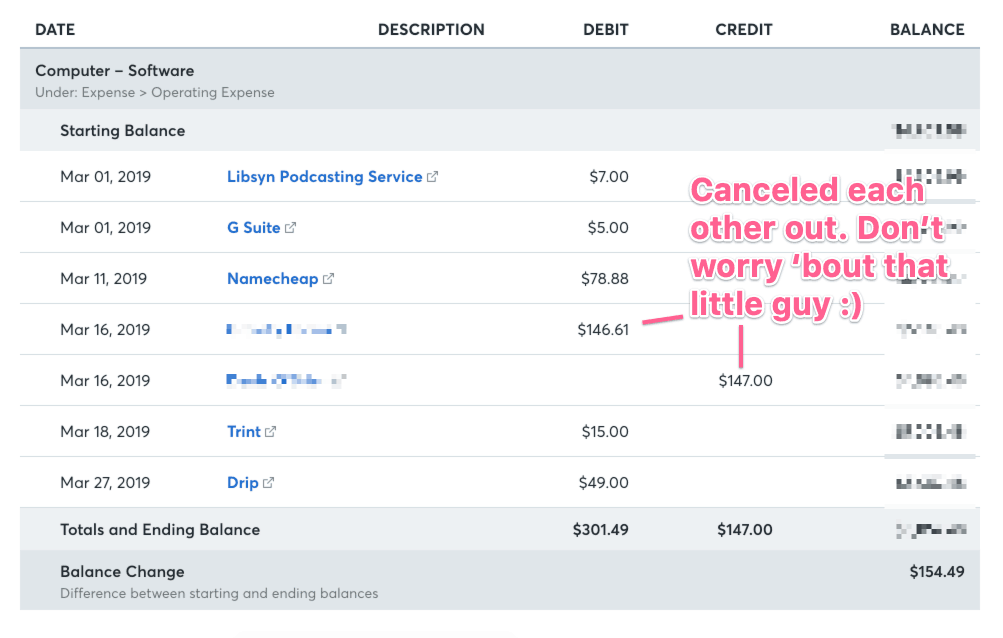Open external link icon beside Drip

(x=269, y=483)
